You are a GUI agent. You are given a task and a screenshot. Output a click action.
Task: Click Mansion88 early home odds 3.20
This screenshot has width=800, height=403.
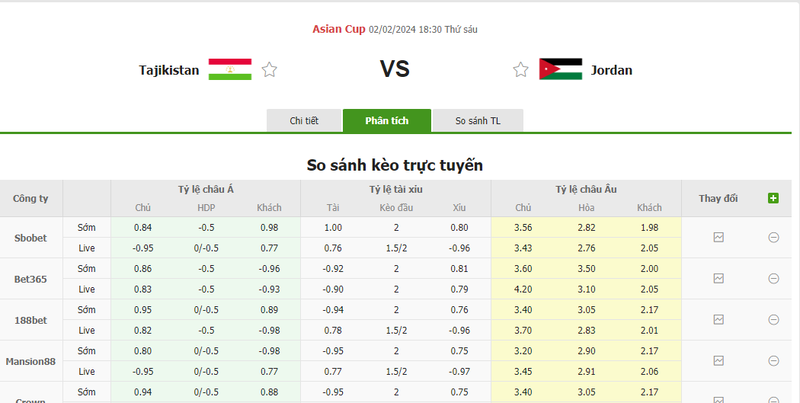(x=523, y=351)
